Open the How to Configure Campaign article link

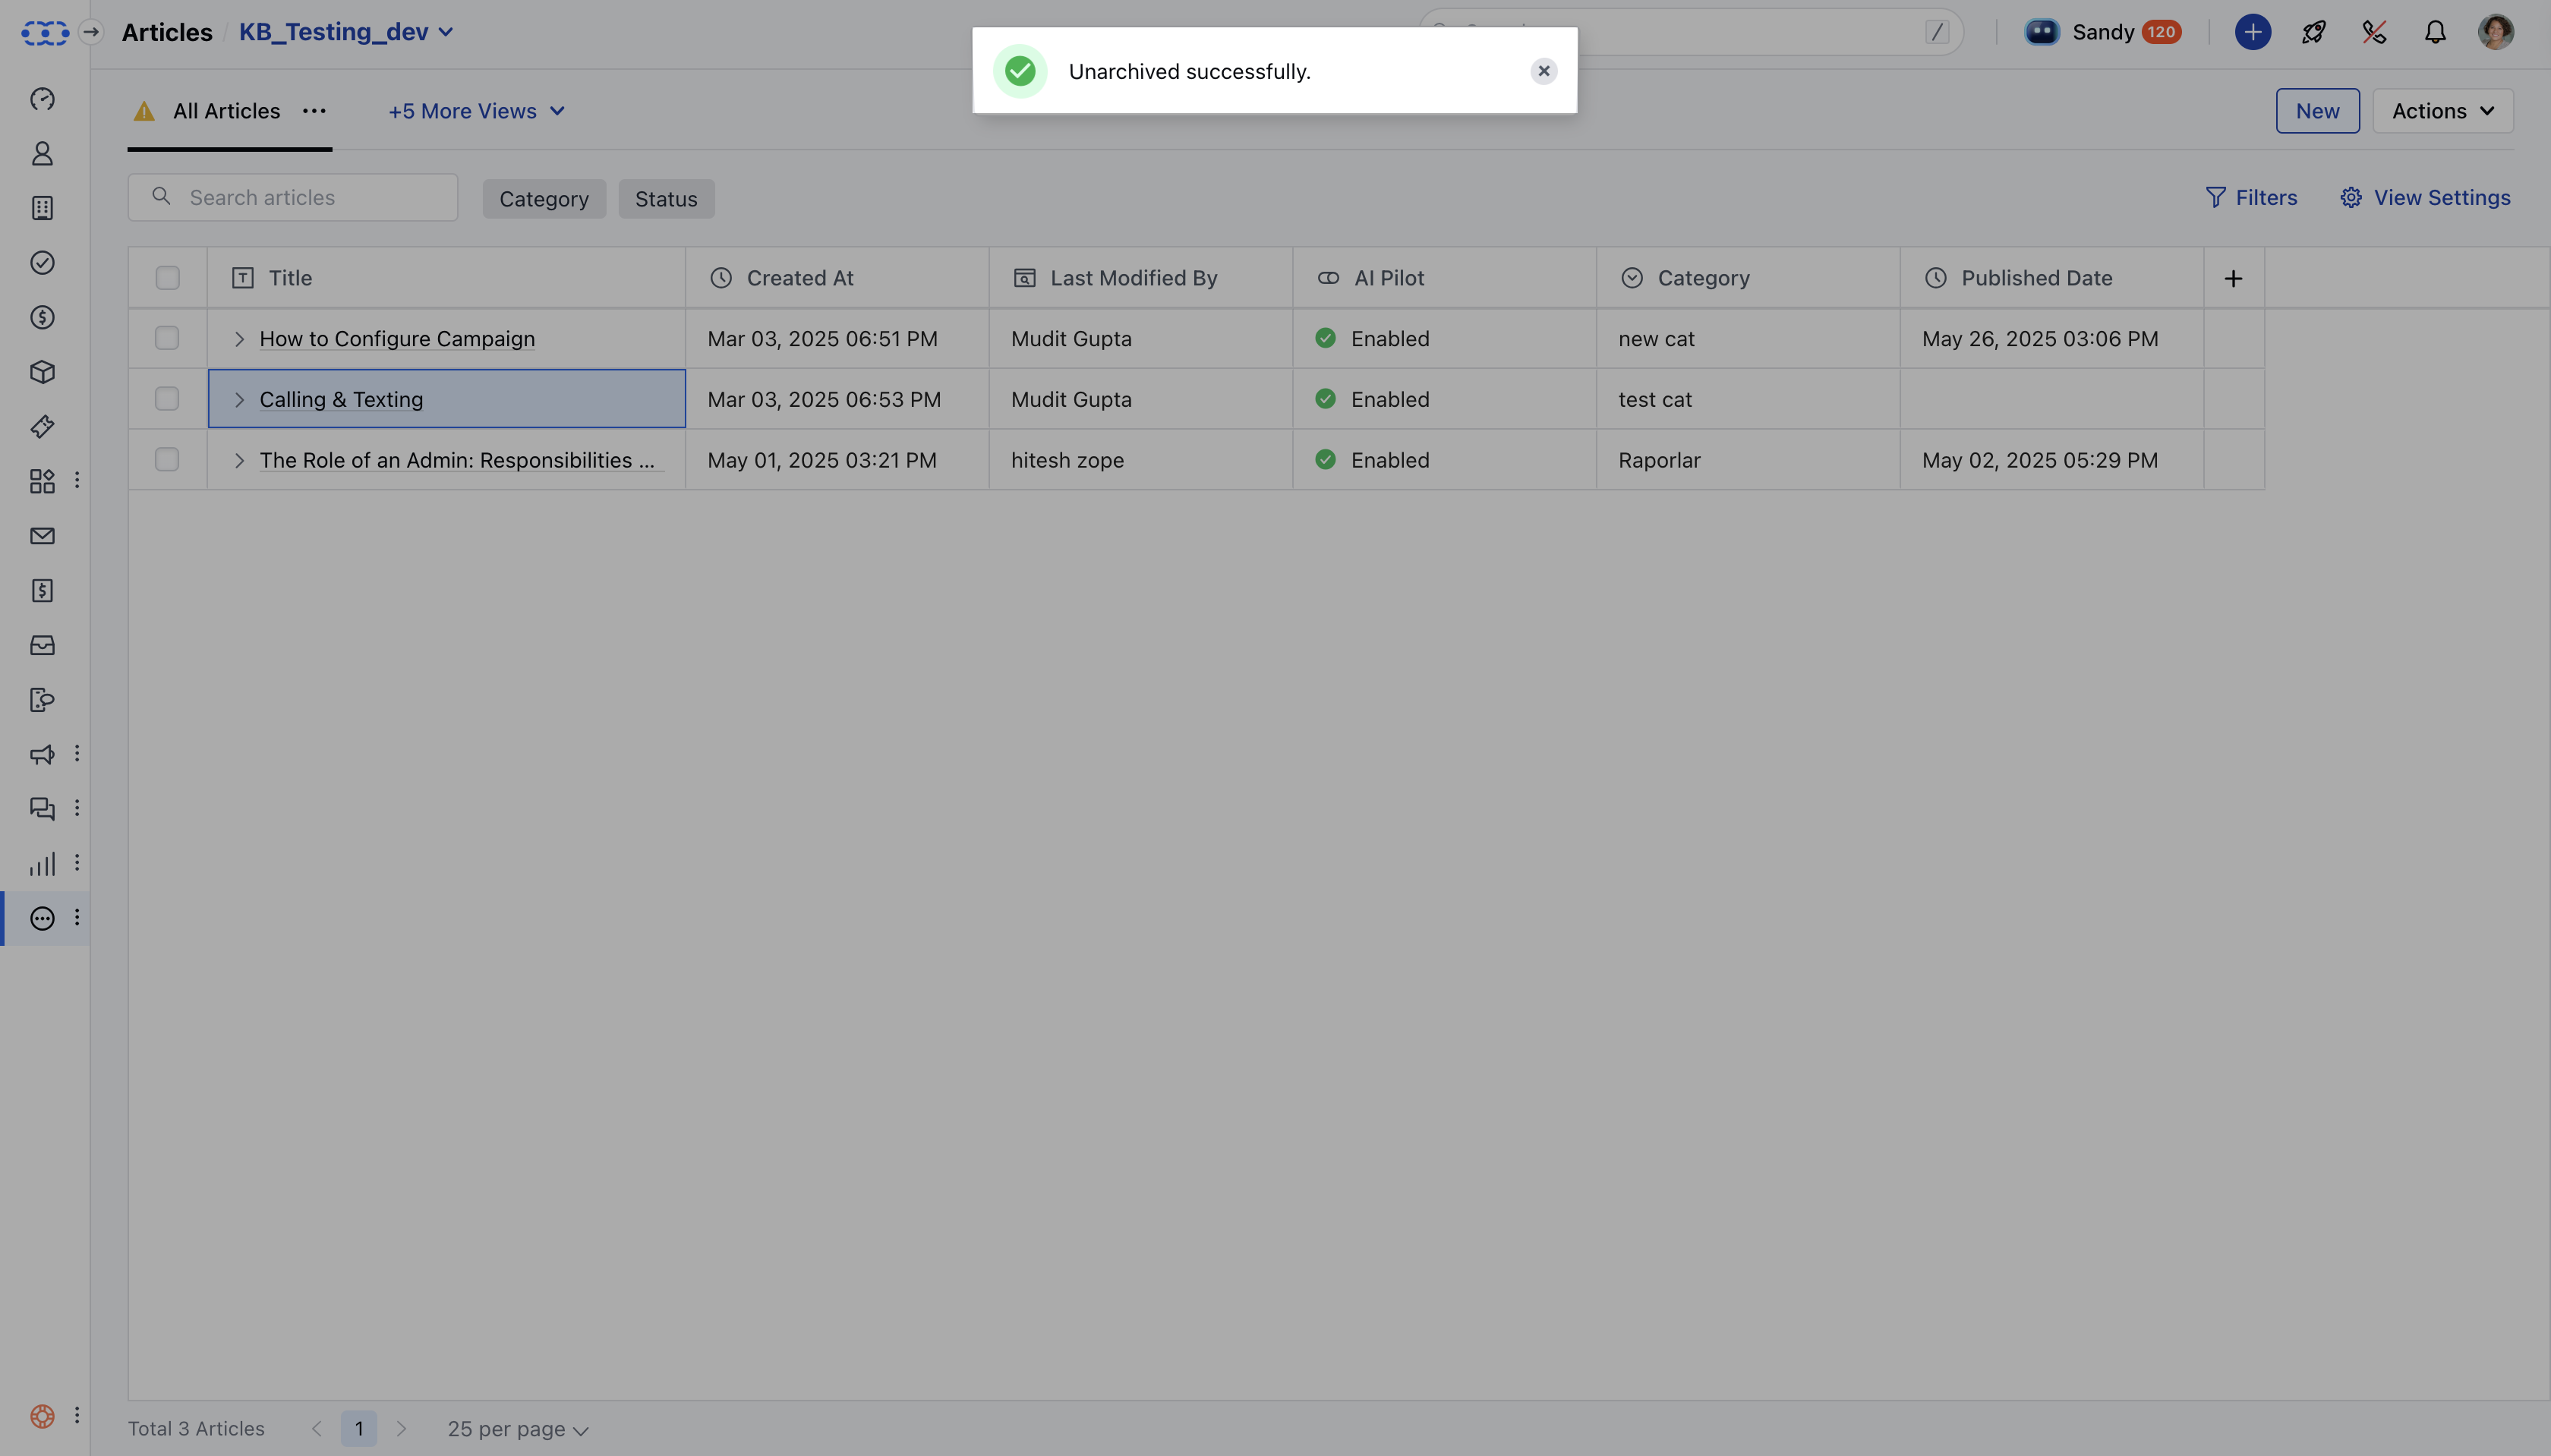[x=397, y=339]
